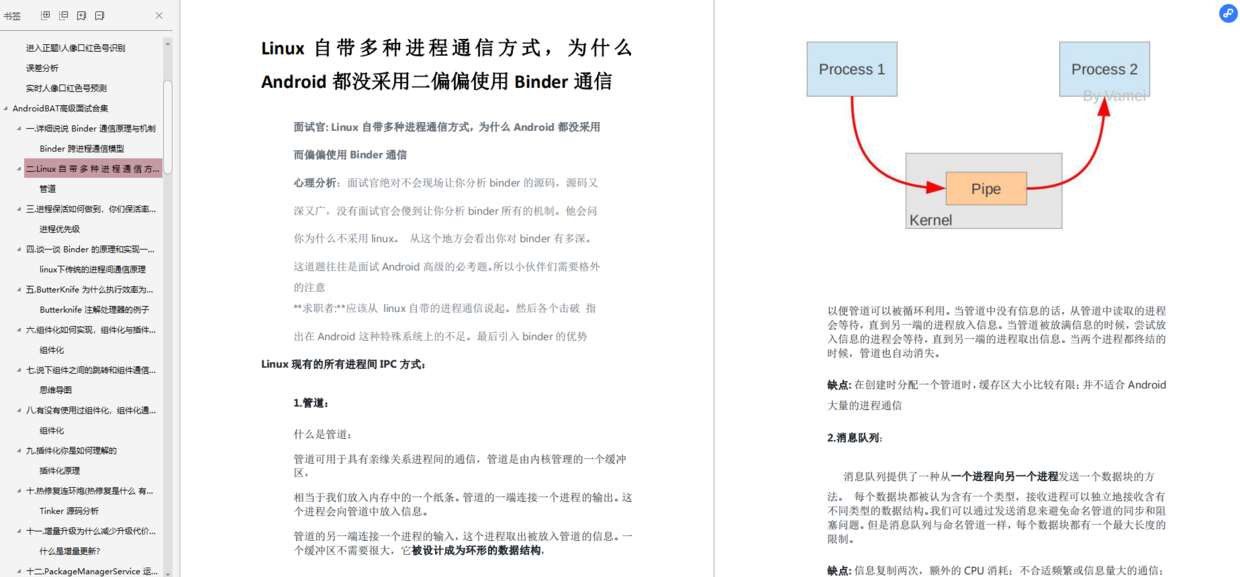
Task: Open bookmark 三.进程保活如何做到
Action: pos(91,209)
